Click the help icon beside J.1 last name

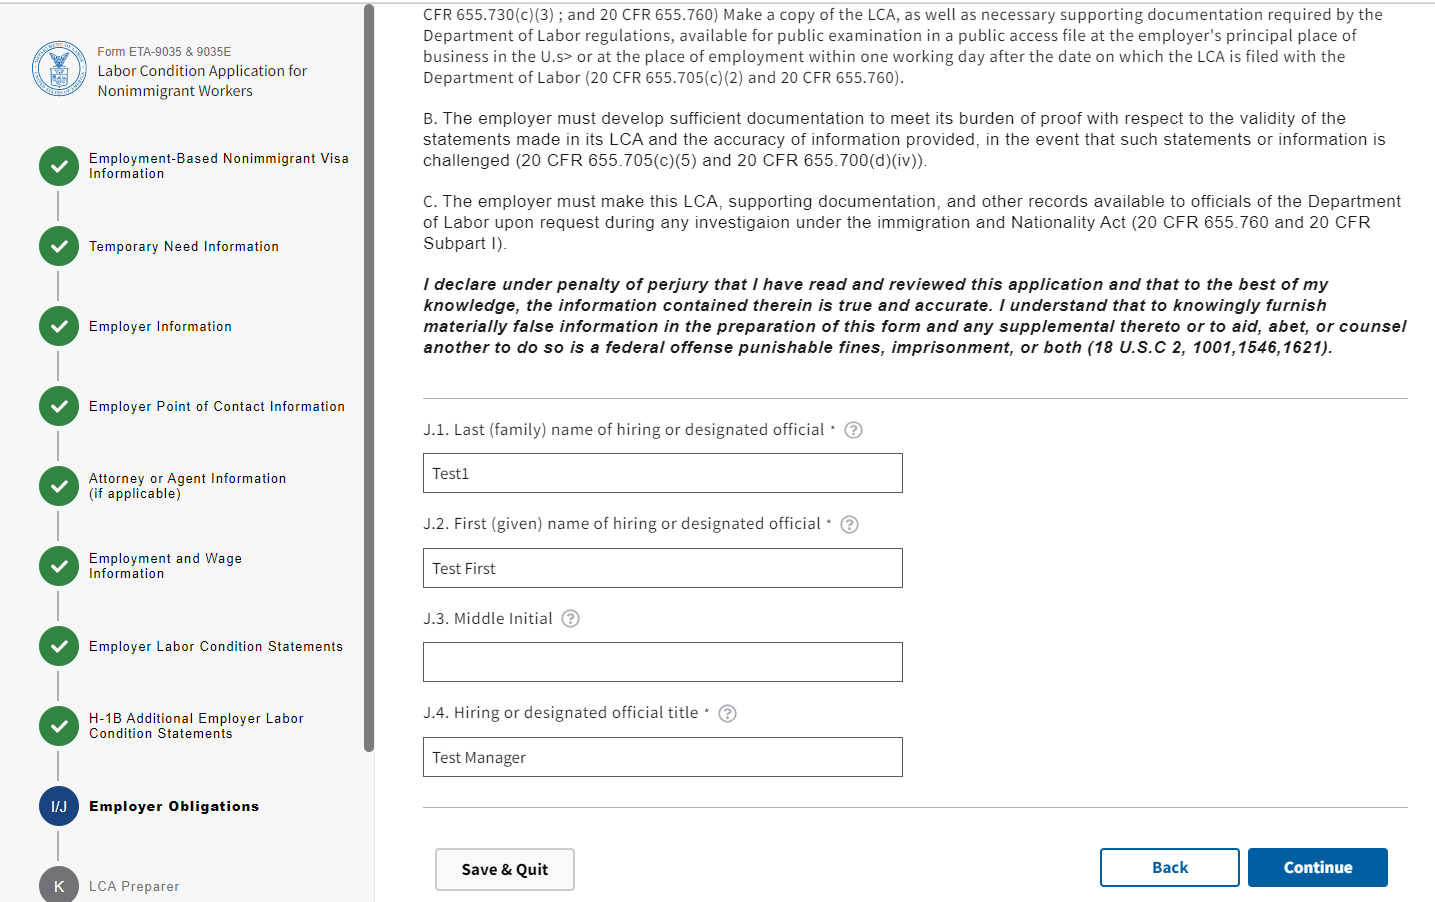point(853,430)
